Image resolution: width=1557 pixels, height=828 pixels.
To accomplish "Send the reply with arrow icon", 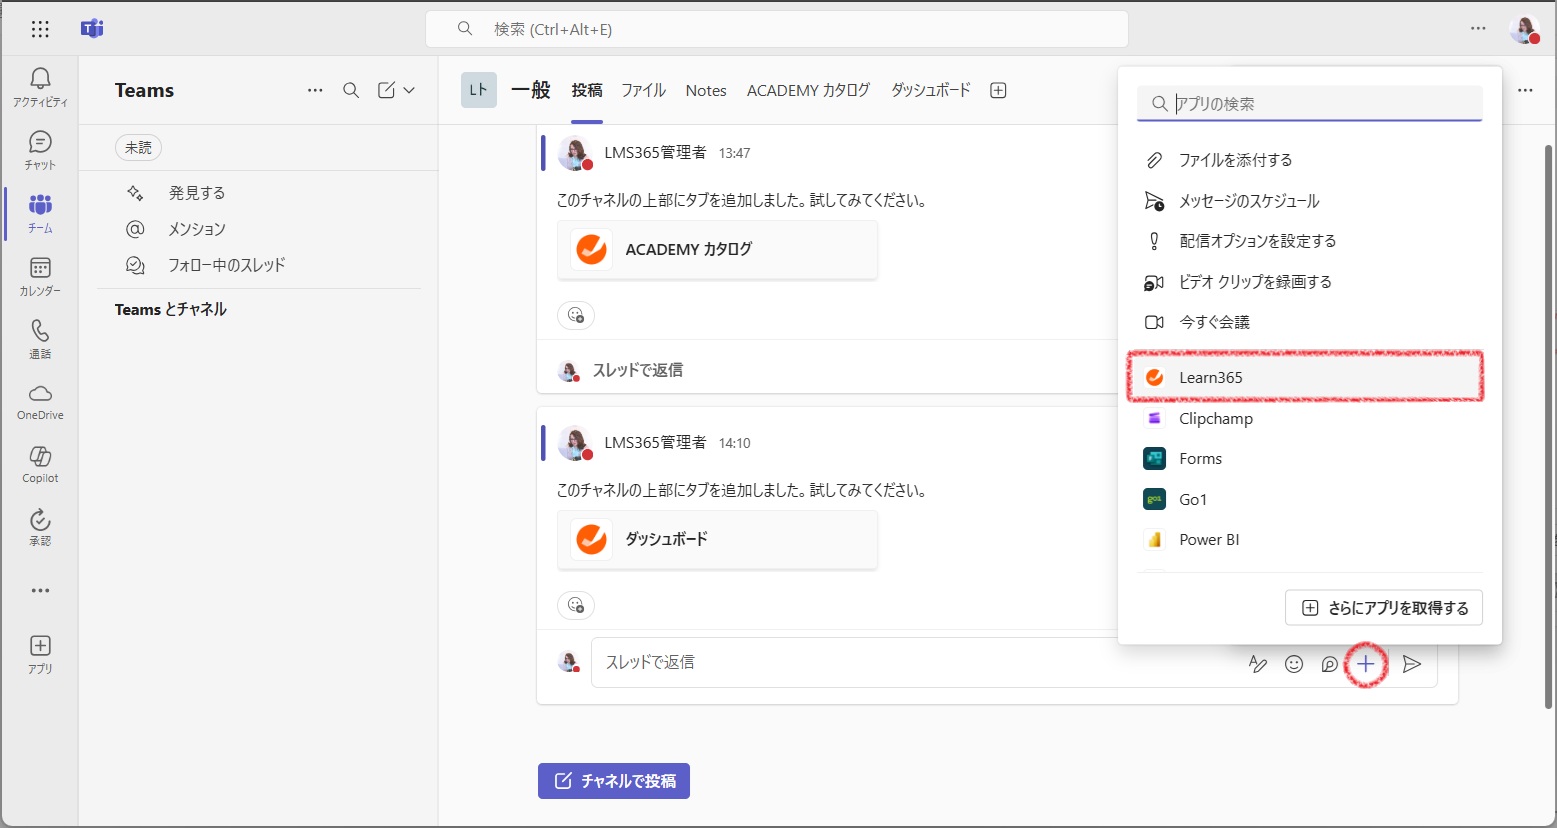I will [1412, 664].
